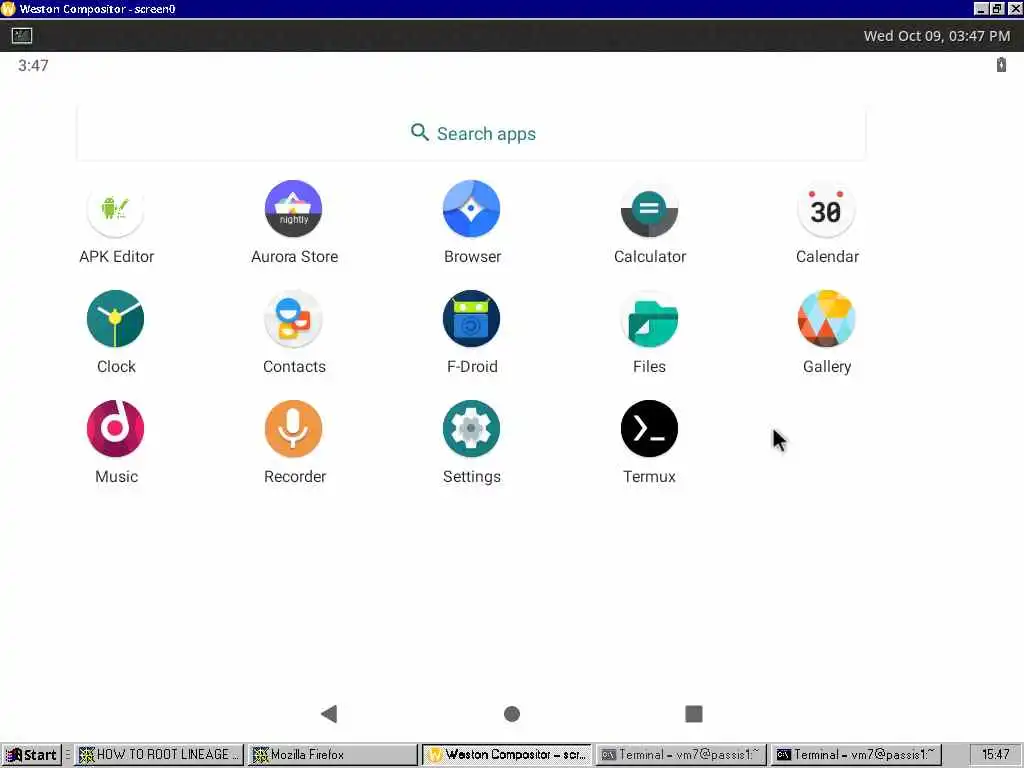
Task: Select Weston Compositor taskbar button
Action: click(x=507, y=755)
